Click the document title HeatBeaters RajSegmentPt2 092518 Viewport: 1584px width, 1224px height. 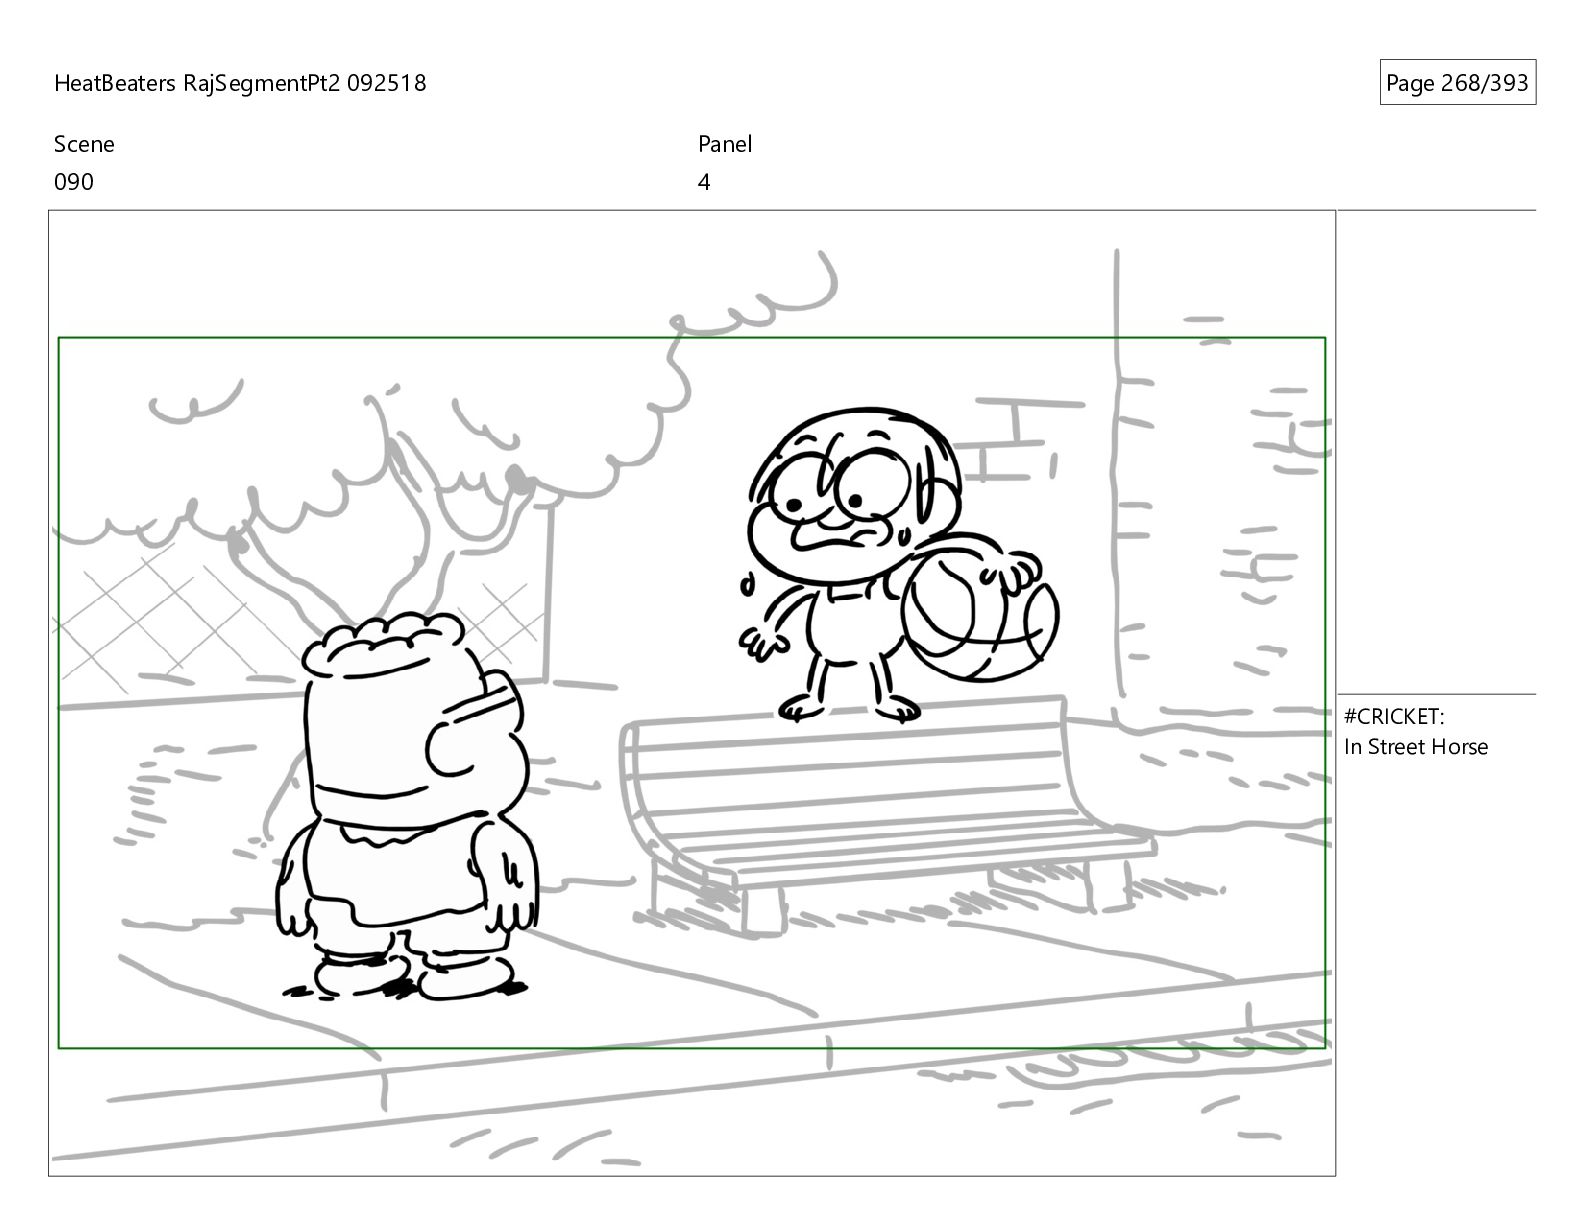tap(240, 83)
